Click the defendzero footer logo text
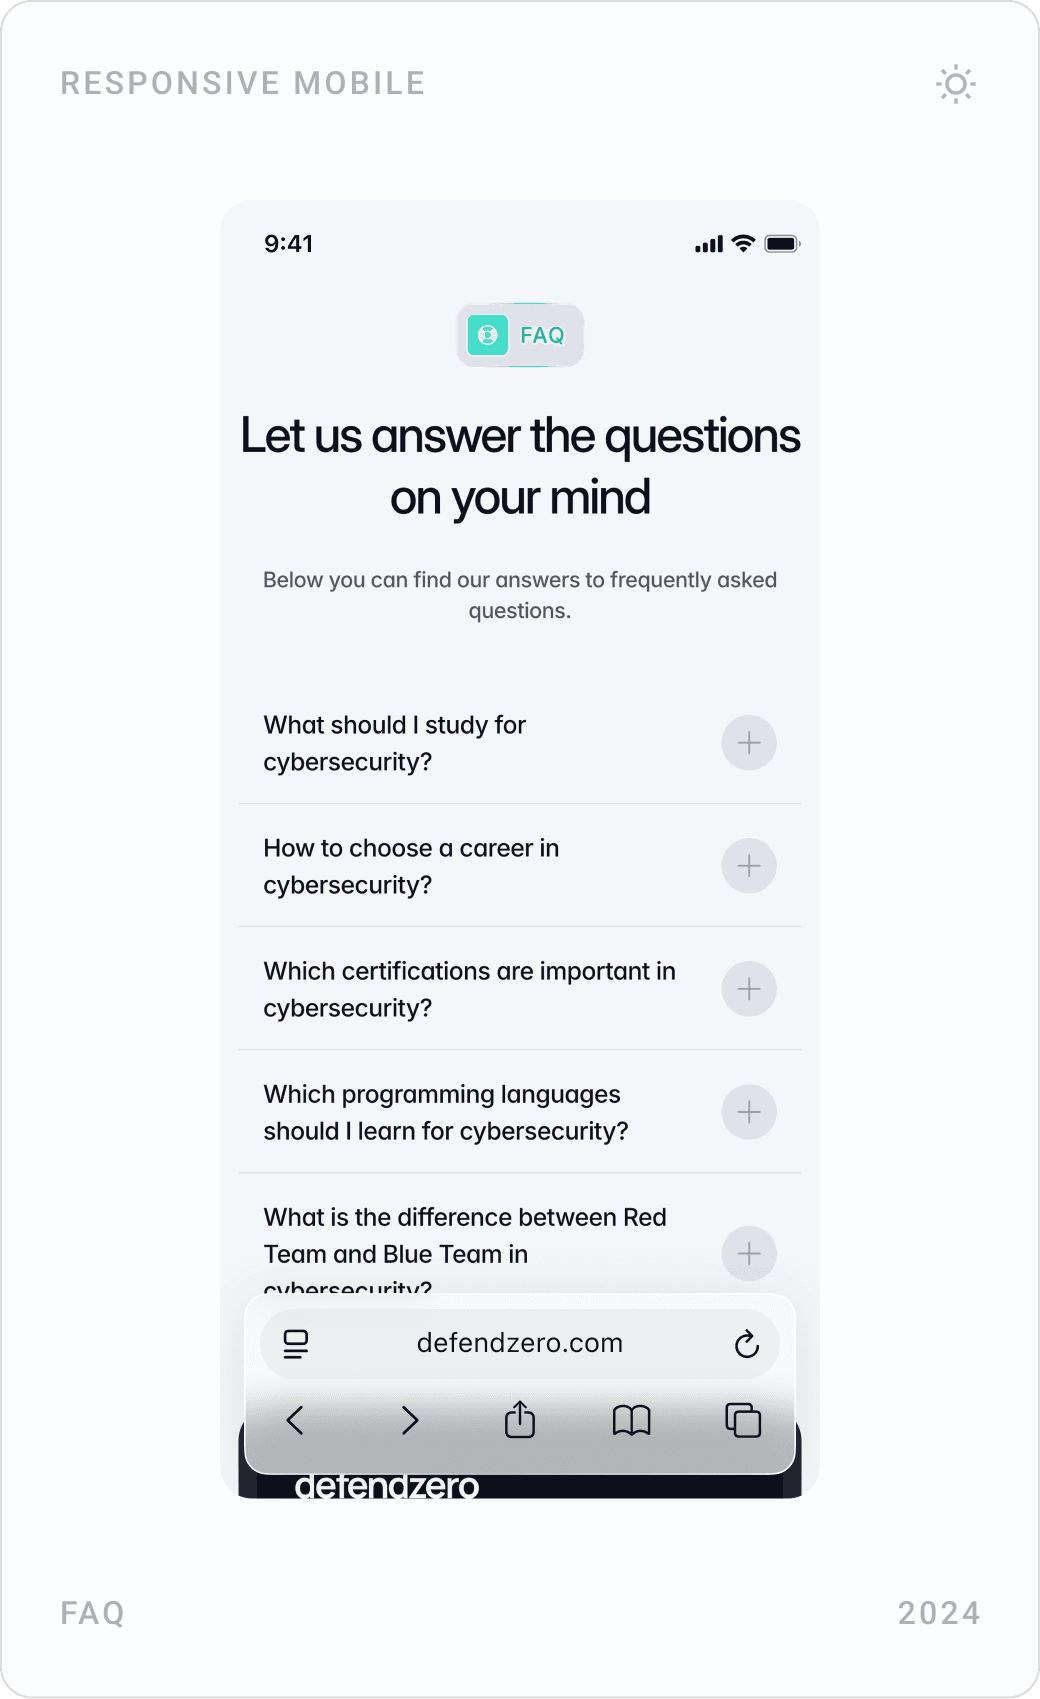The width and height of the screenshot is (1040, 1699). [x=388, y=1487]
